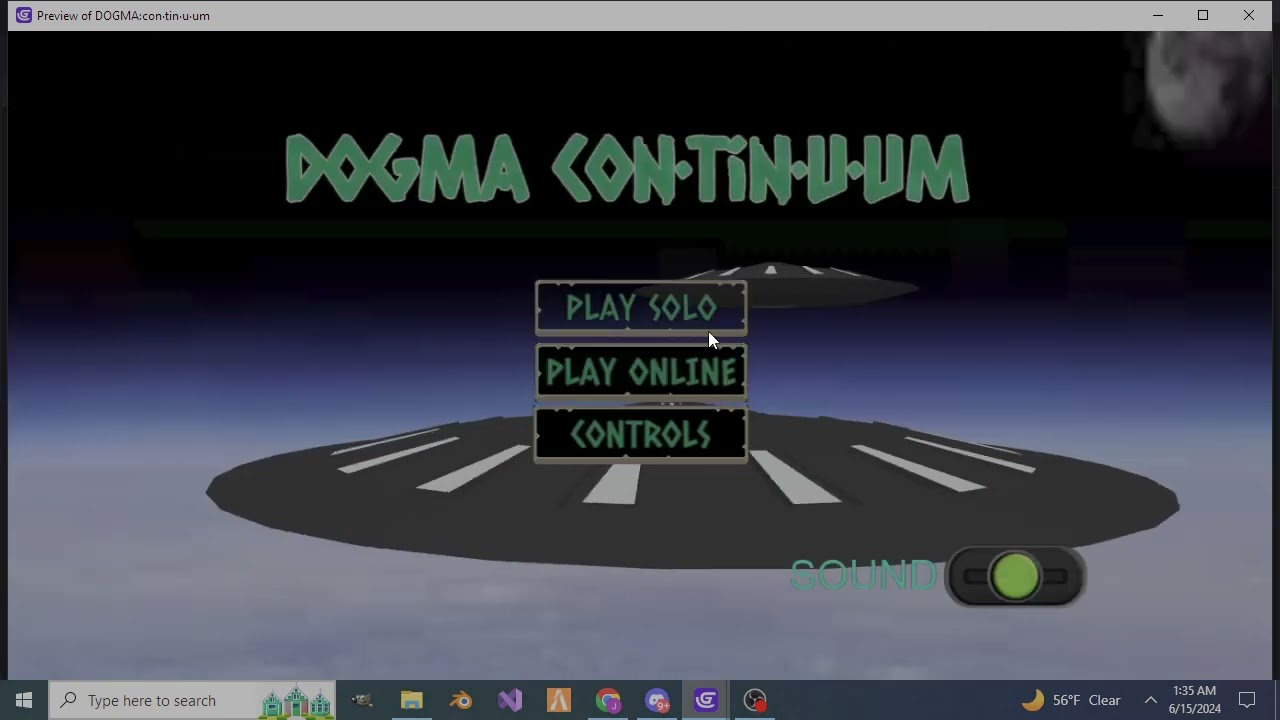Open the notification center
The height and width of the screenshot is (720, 1280).
point(1247,700)
